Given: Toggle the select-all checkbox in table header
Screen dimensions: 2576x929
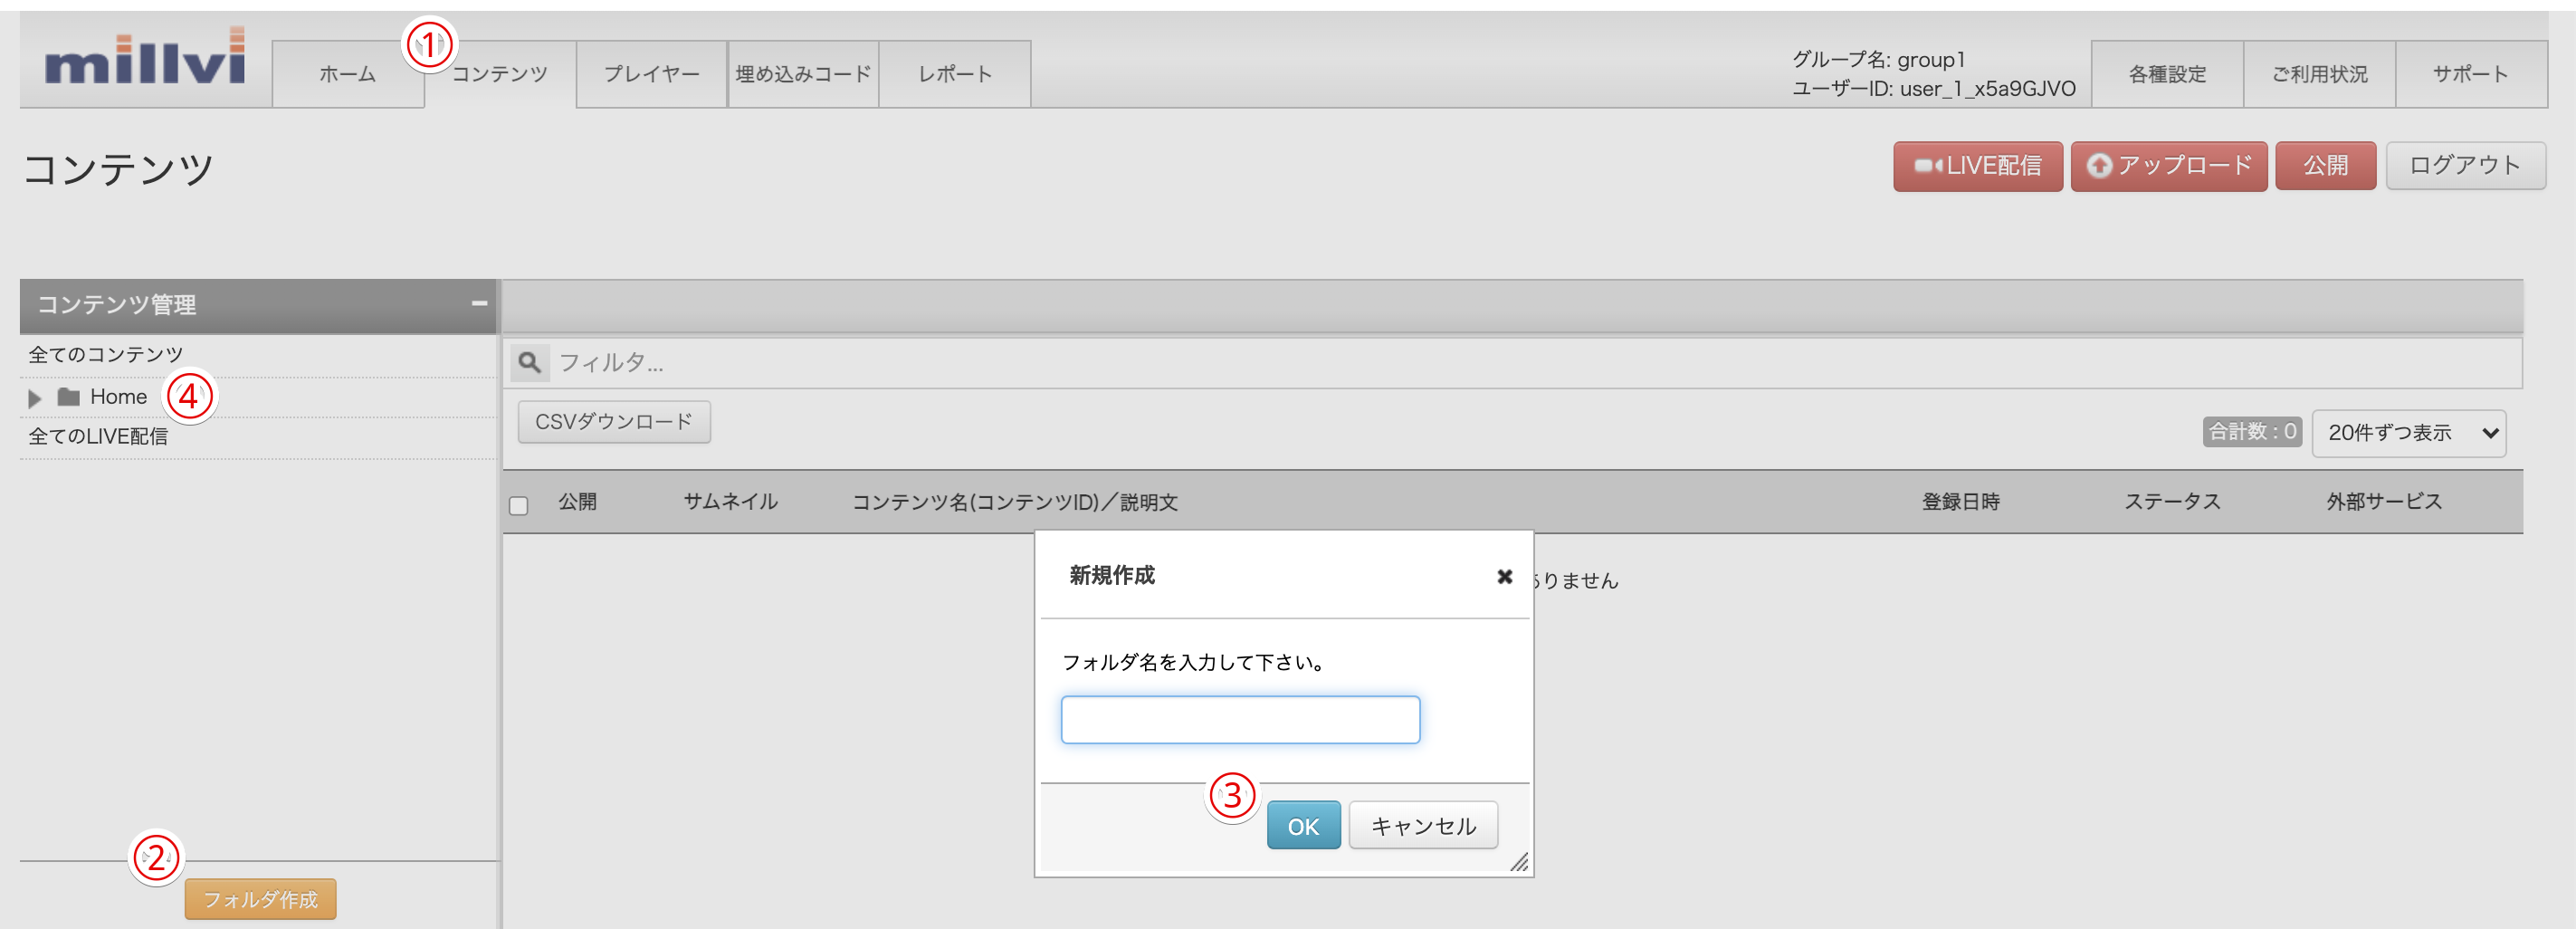Looking at the screenshot, I should [519, 505].
